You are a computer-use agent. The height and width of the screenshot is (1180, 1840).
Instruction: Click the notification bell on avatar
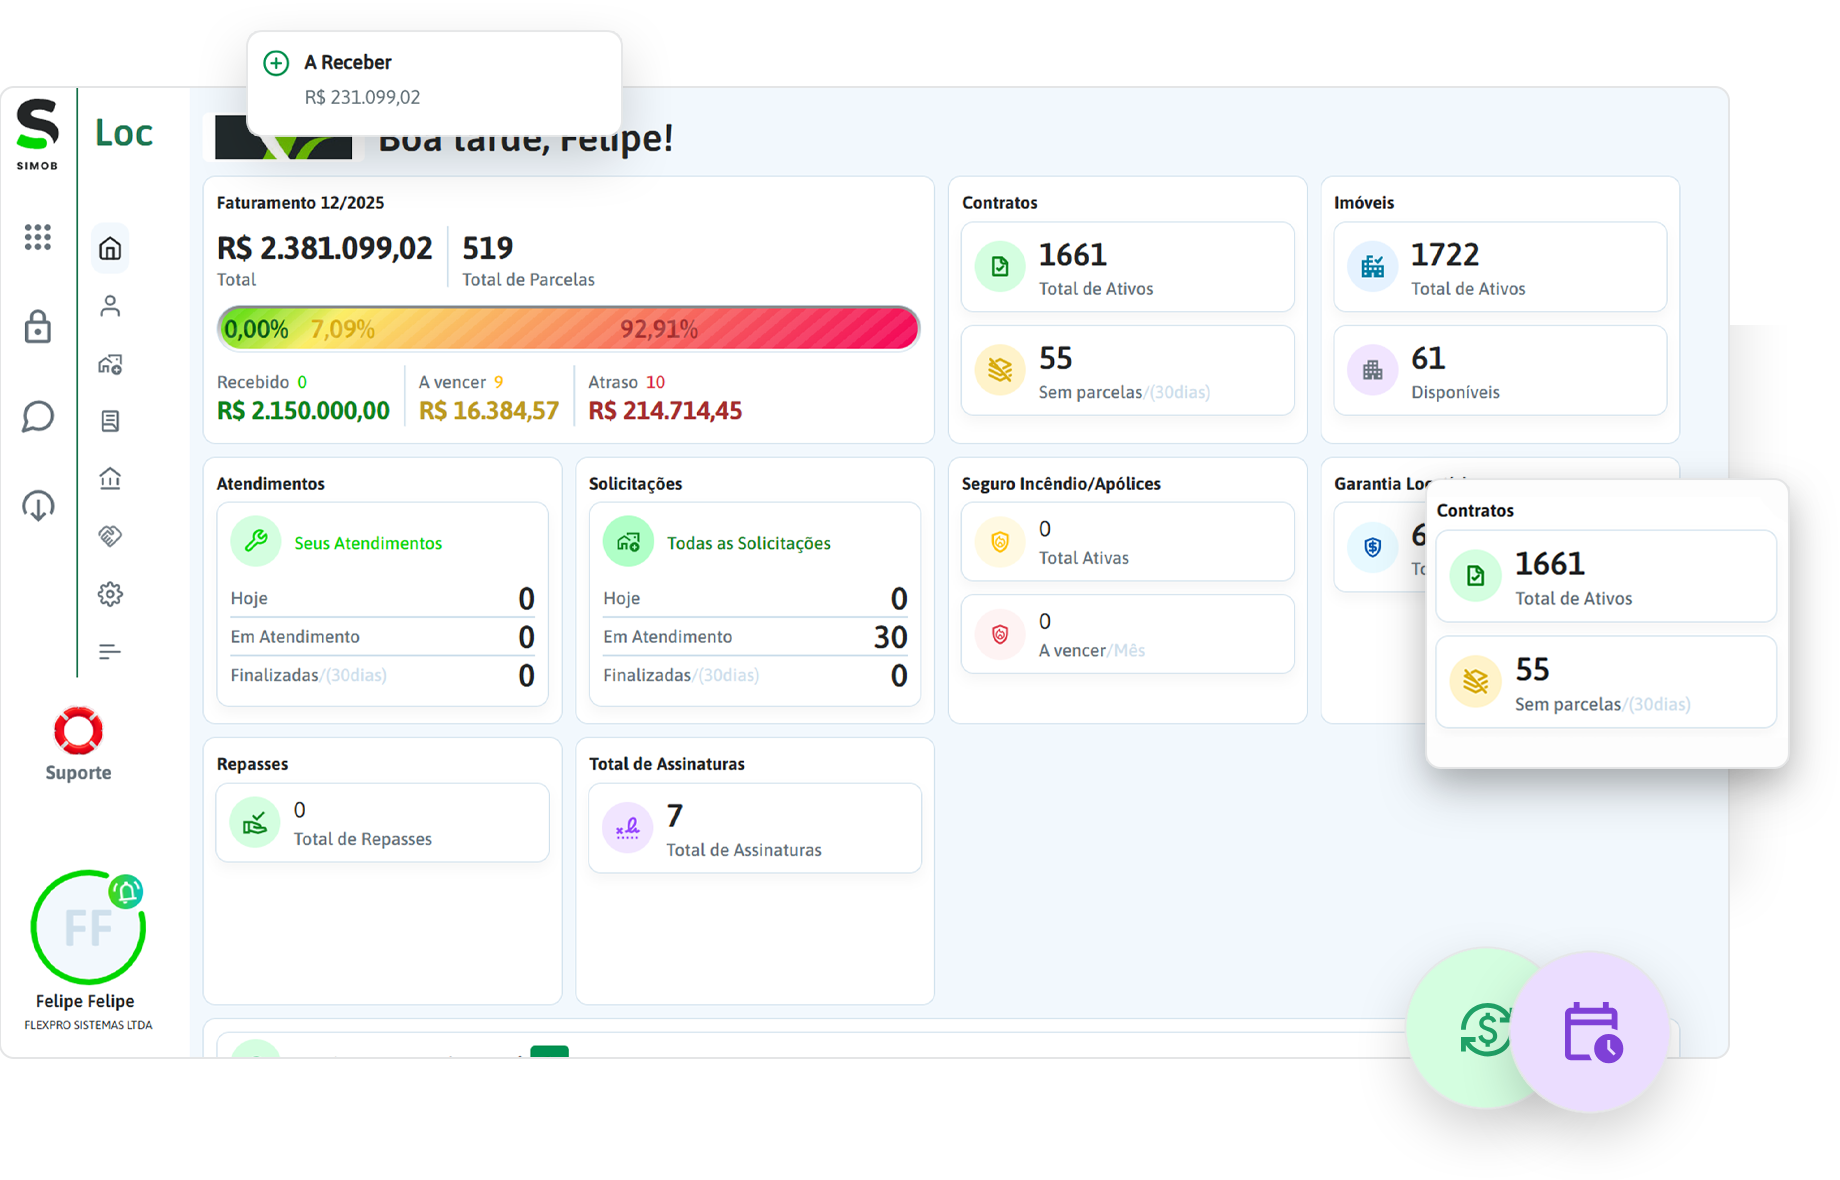tap(127, 890)
